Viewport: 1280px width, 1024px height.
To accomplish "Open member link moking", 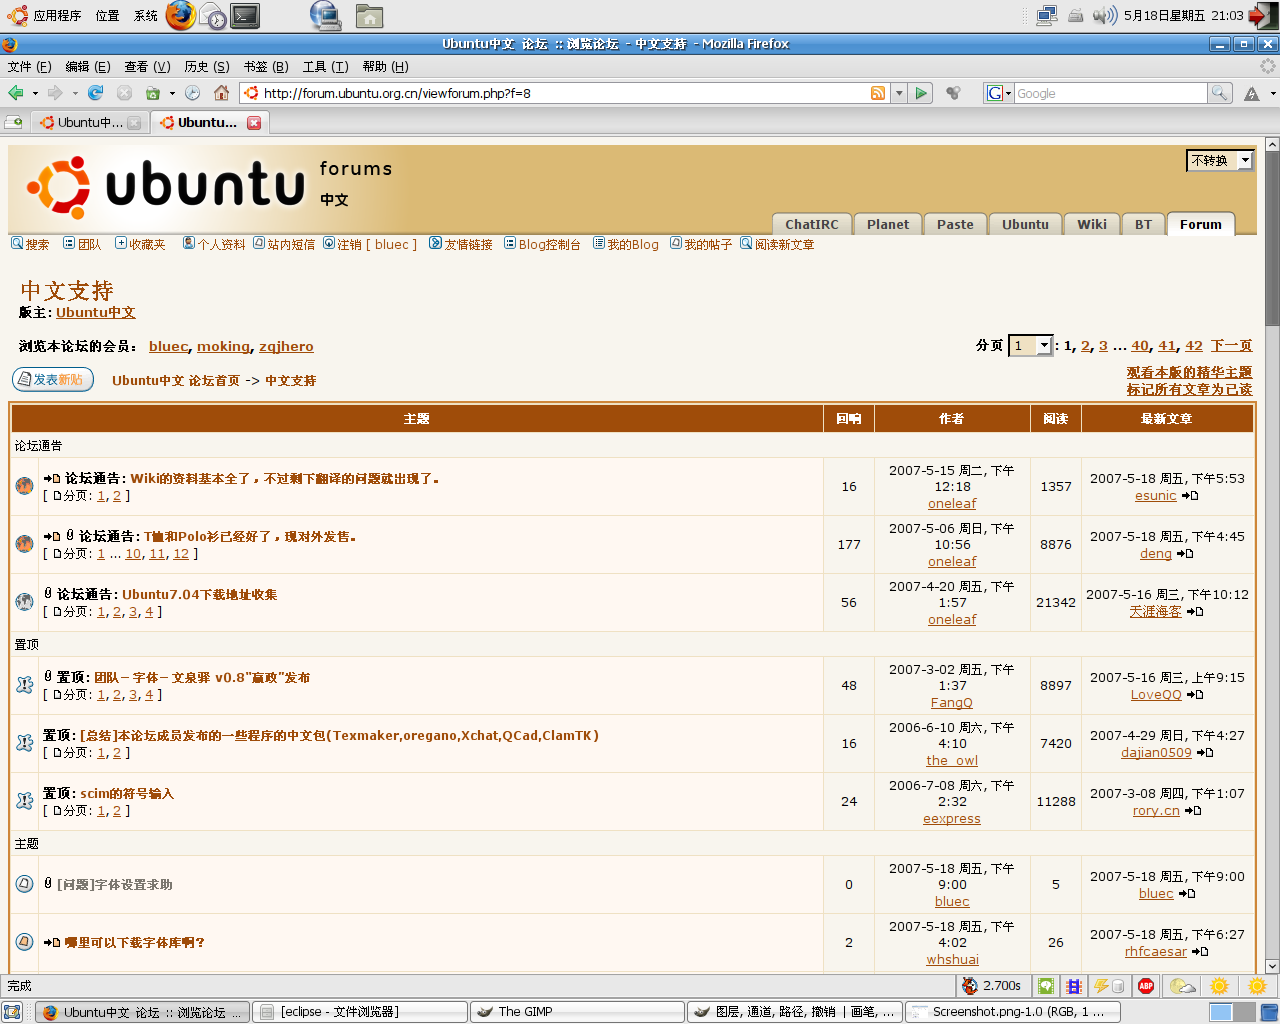I will pos(223,346).
